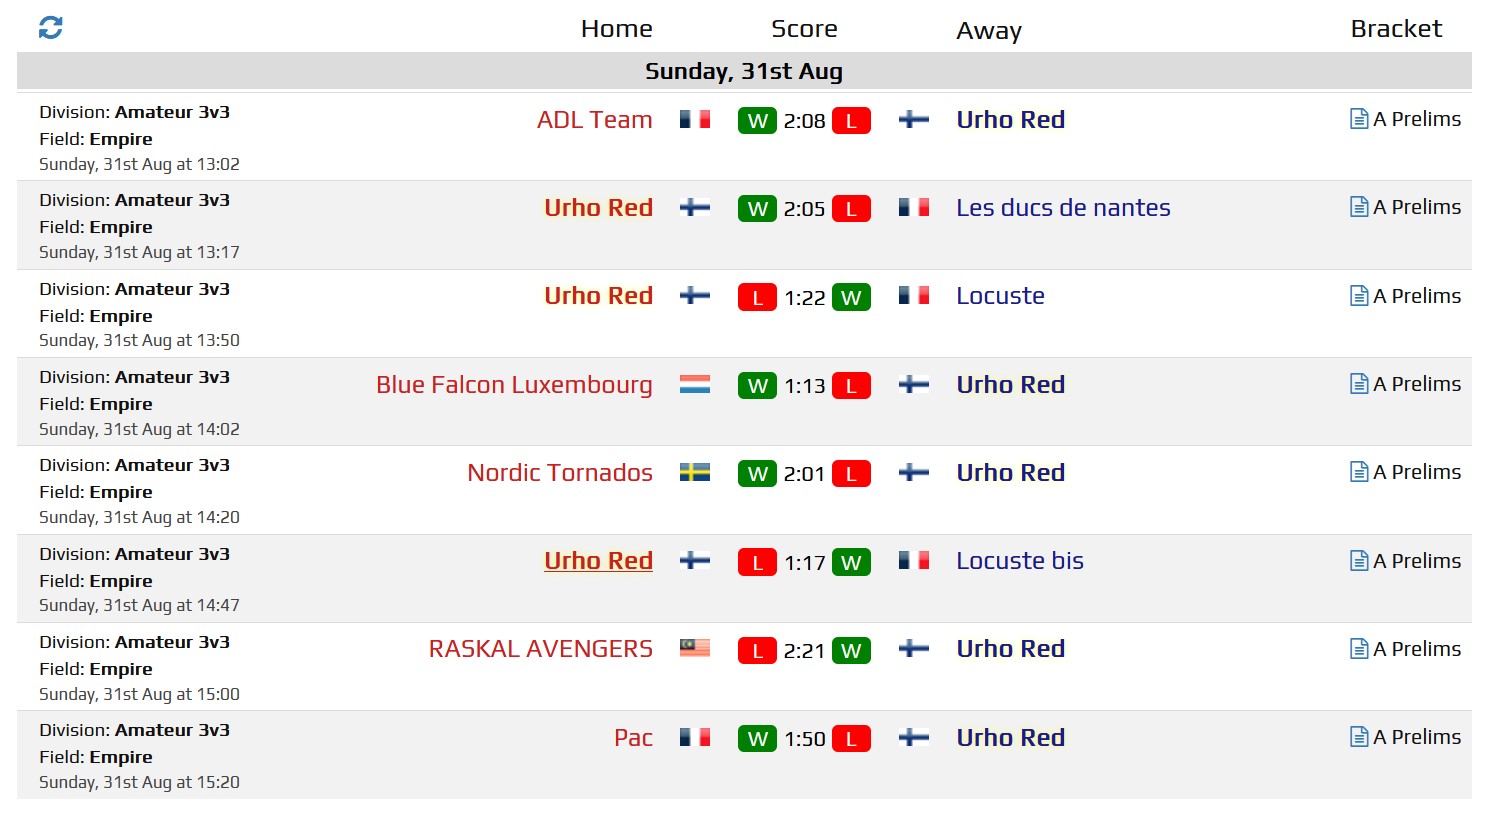Viewport: 1499px width, 823px height.
Task: Click the RASKAL AVENGERS team name
Action: coord(541,649)
